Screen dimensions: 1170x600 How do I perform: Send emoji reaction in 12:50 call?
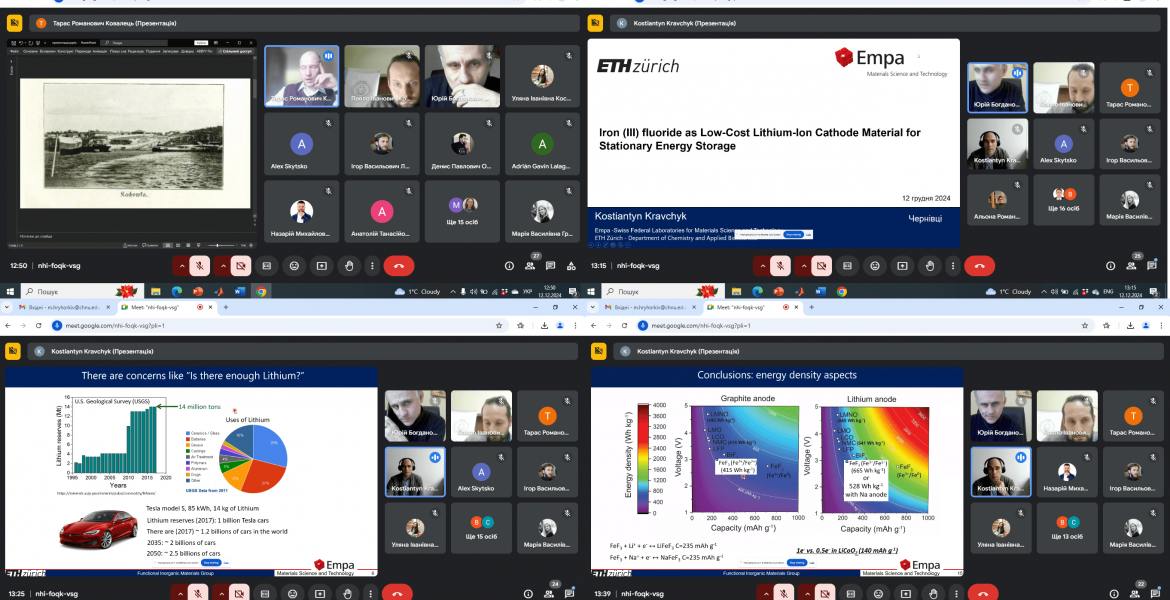pos(294,266)
